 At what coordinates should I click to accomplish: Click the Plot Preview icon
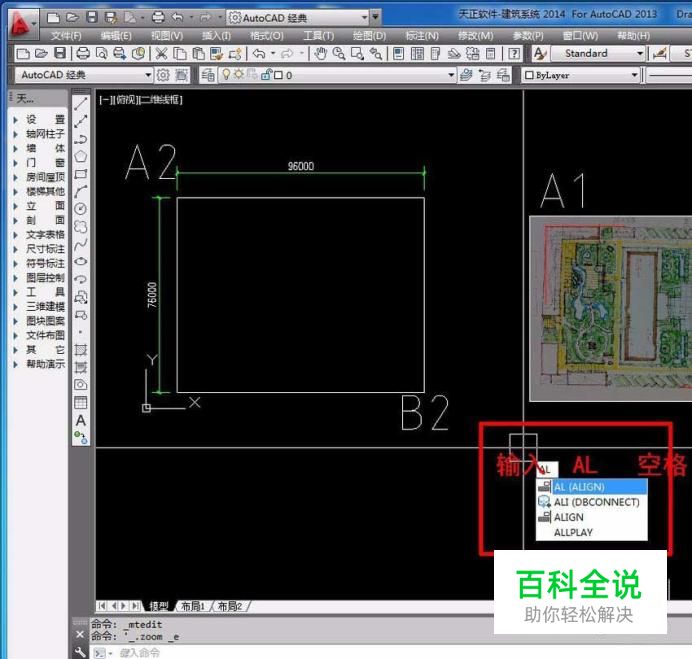(102, 53)
